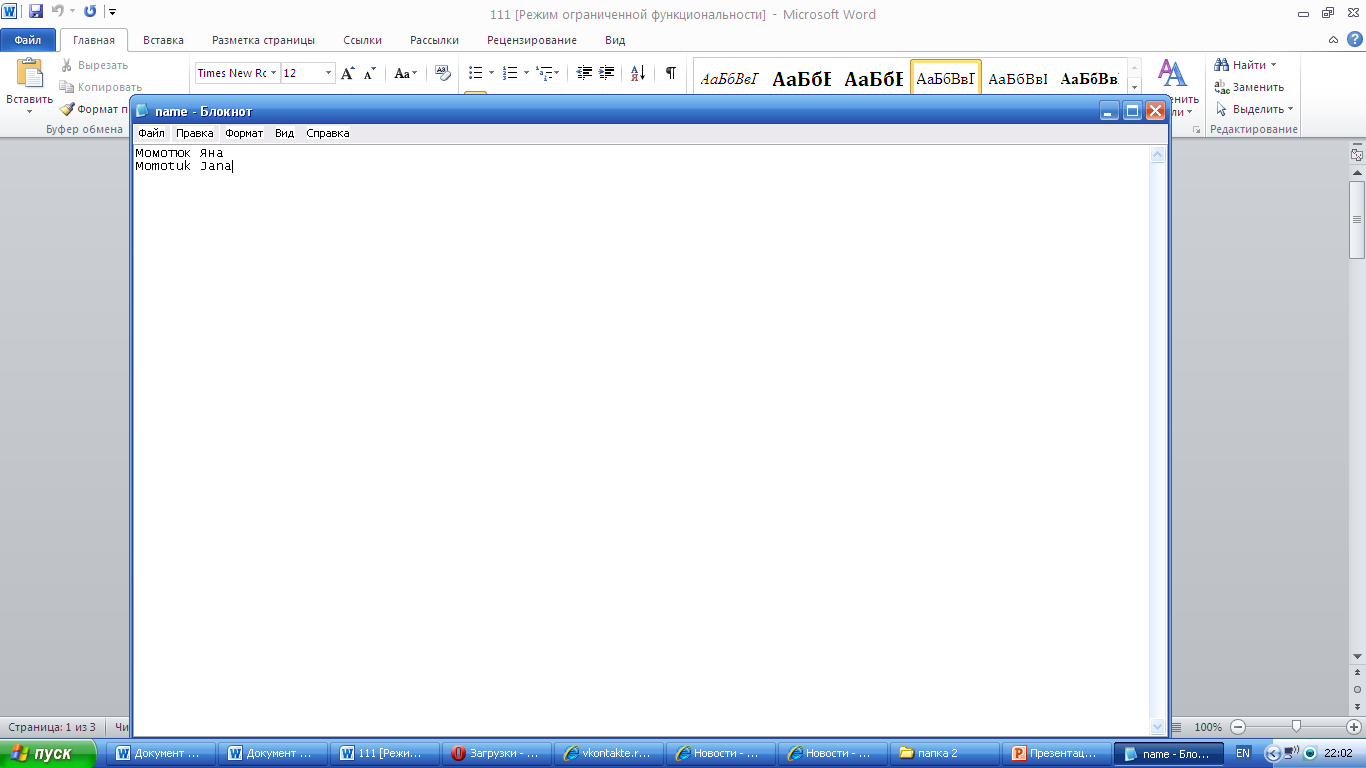Open the font name dropdown (Times New Roman)
The width and height of the screenshot is (1366, 768).
tap(273, 73)
